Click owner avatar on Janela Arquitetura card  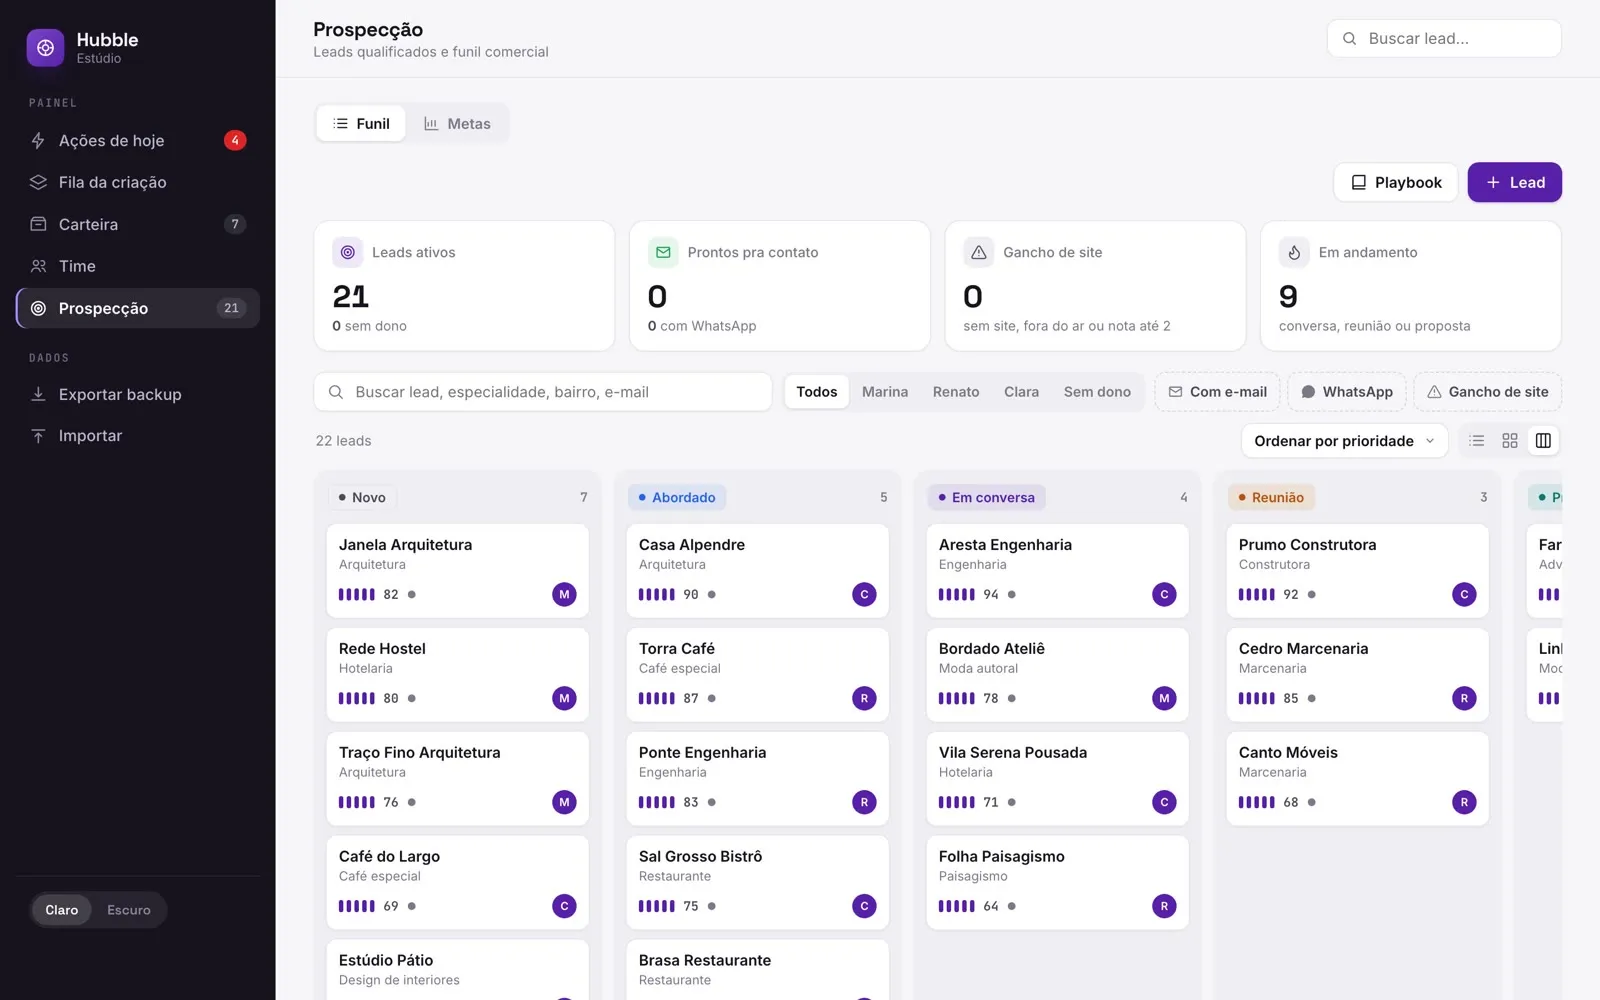pyautogui.click(x=564, y=594)
